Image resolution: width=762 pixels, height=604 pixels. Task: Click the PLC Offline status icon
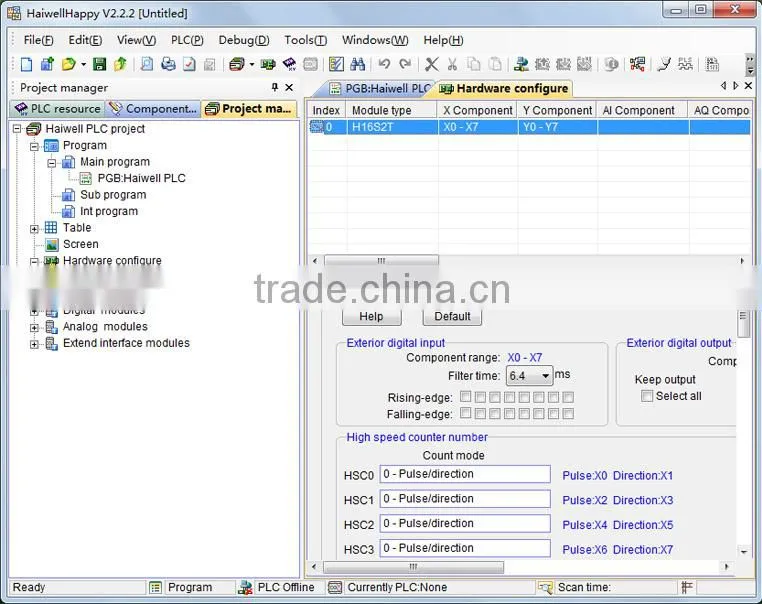245,587
